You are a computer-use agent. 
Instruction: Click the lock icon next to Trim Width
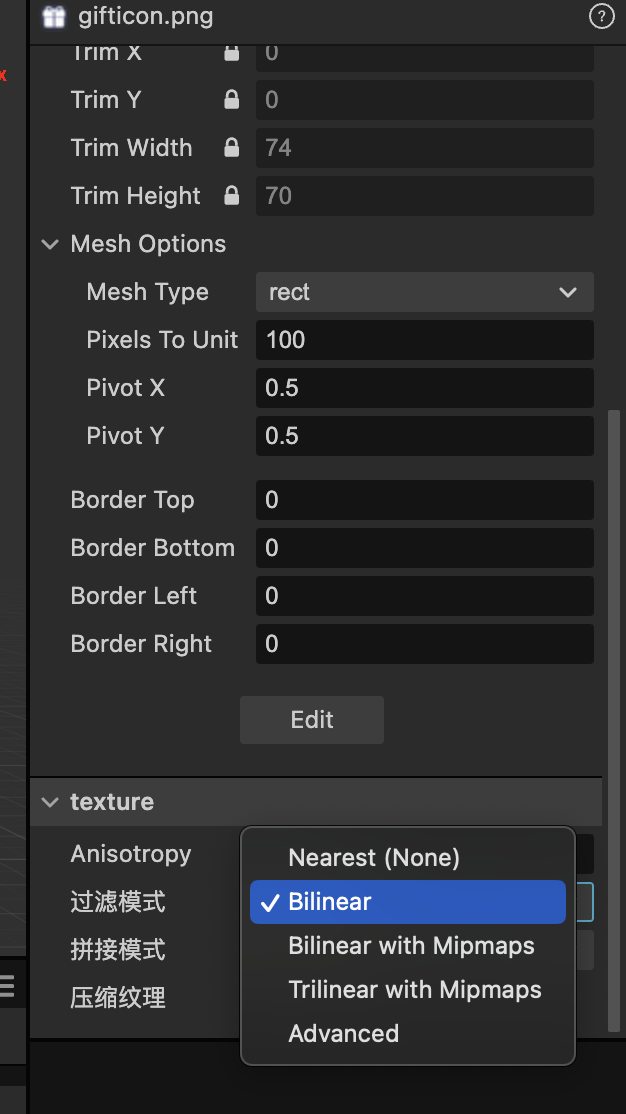pos(232,148)
